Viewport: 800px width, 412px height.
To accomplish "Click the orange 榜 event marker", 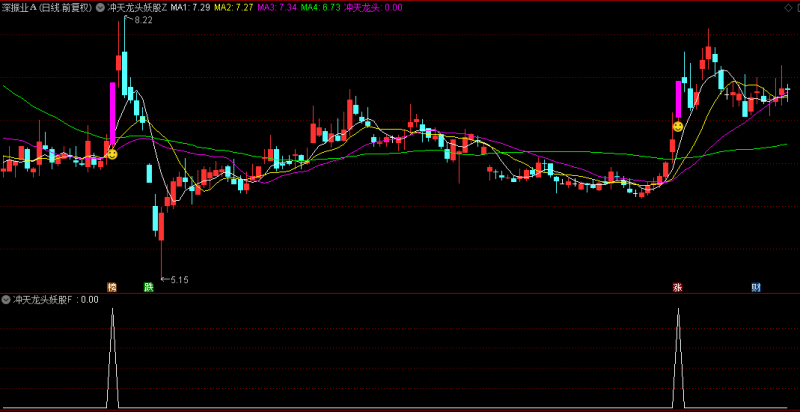I will point(112,287).
